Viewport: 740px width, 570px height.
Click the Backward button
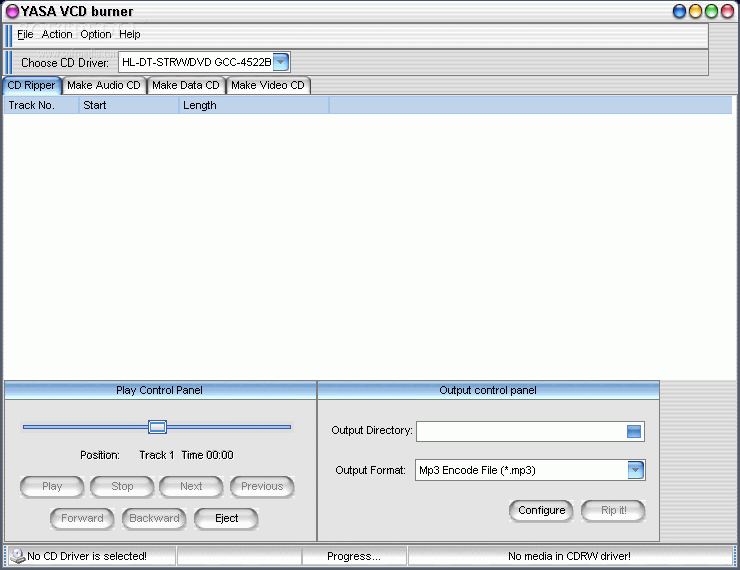pyautogui.click(x=154, y=519)
